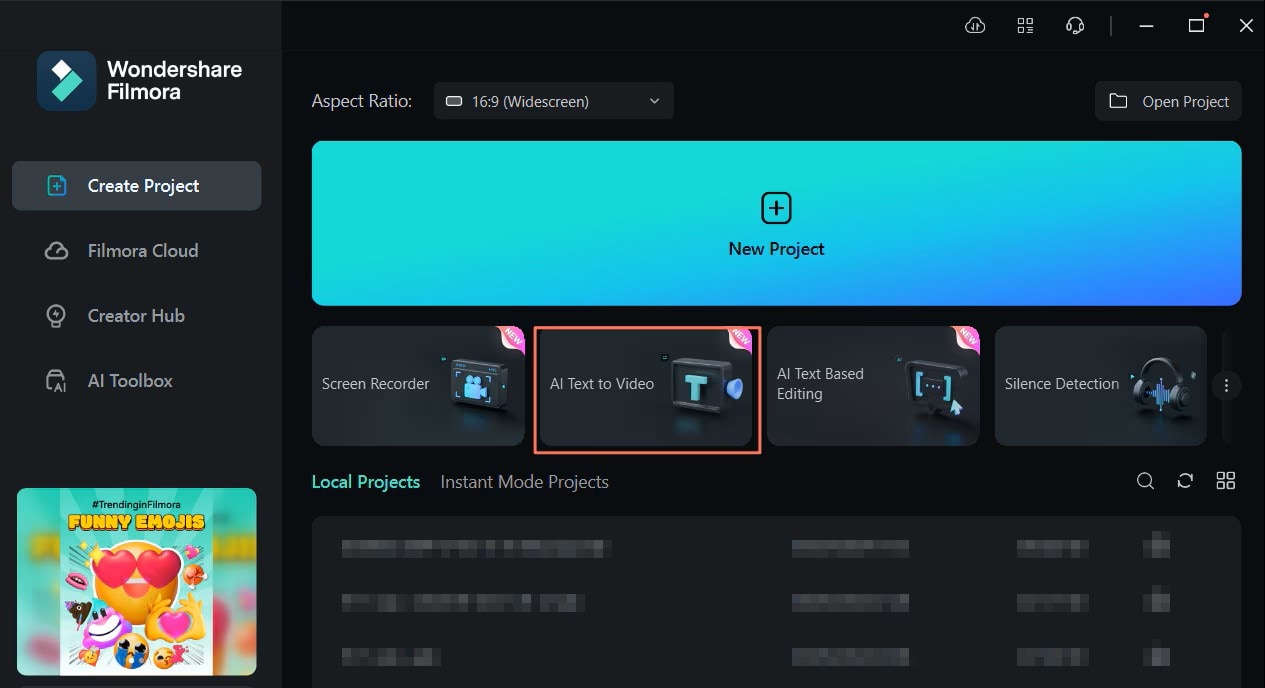
Task: Launch the Screen Recorder card
Action: (418, 386)
